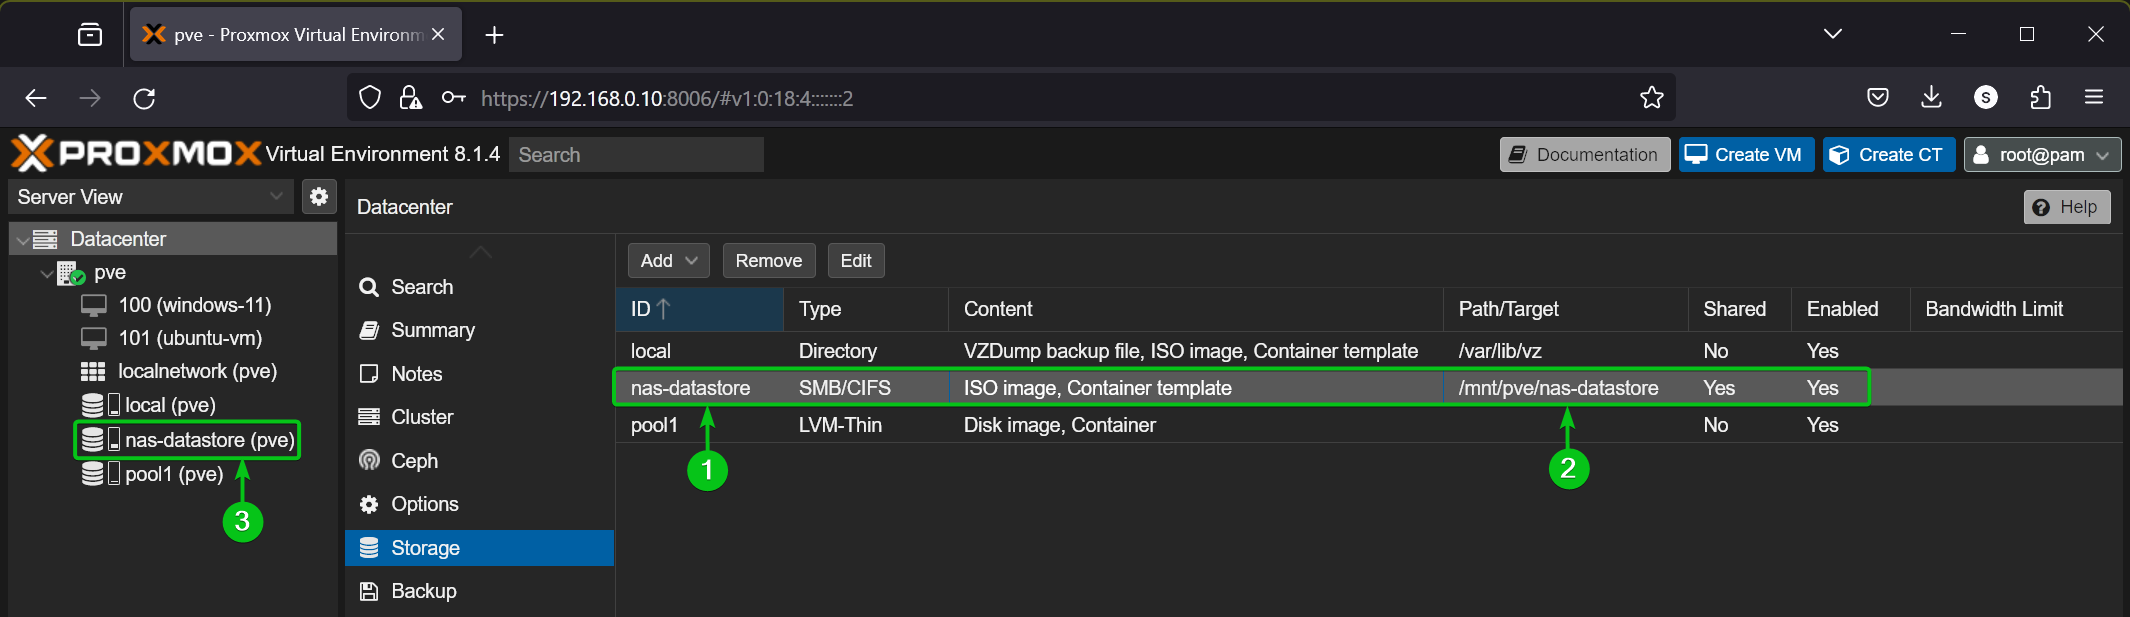
Task: Open the Firefox View icon
Action: pyautogui.click(x=90, y=35)
